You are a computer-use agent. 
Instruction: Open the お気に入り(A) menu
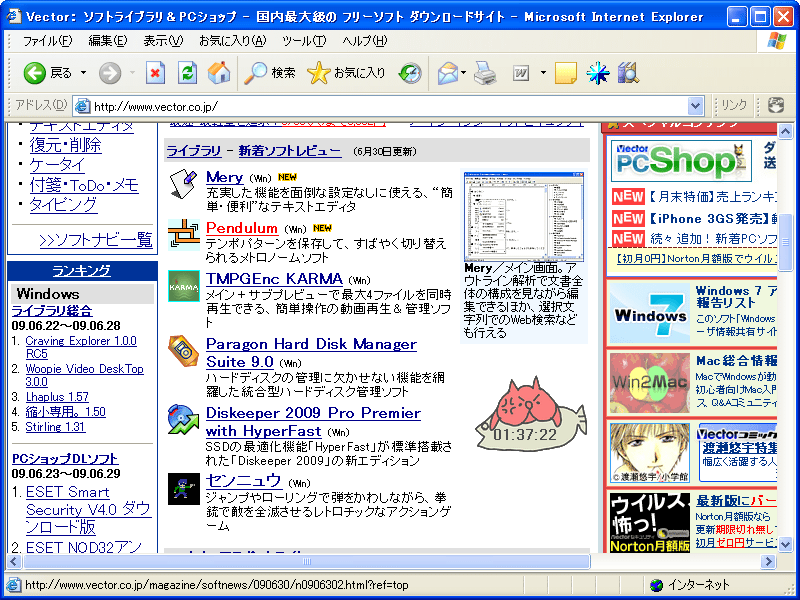pos(233,41)
